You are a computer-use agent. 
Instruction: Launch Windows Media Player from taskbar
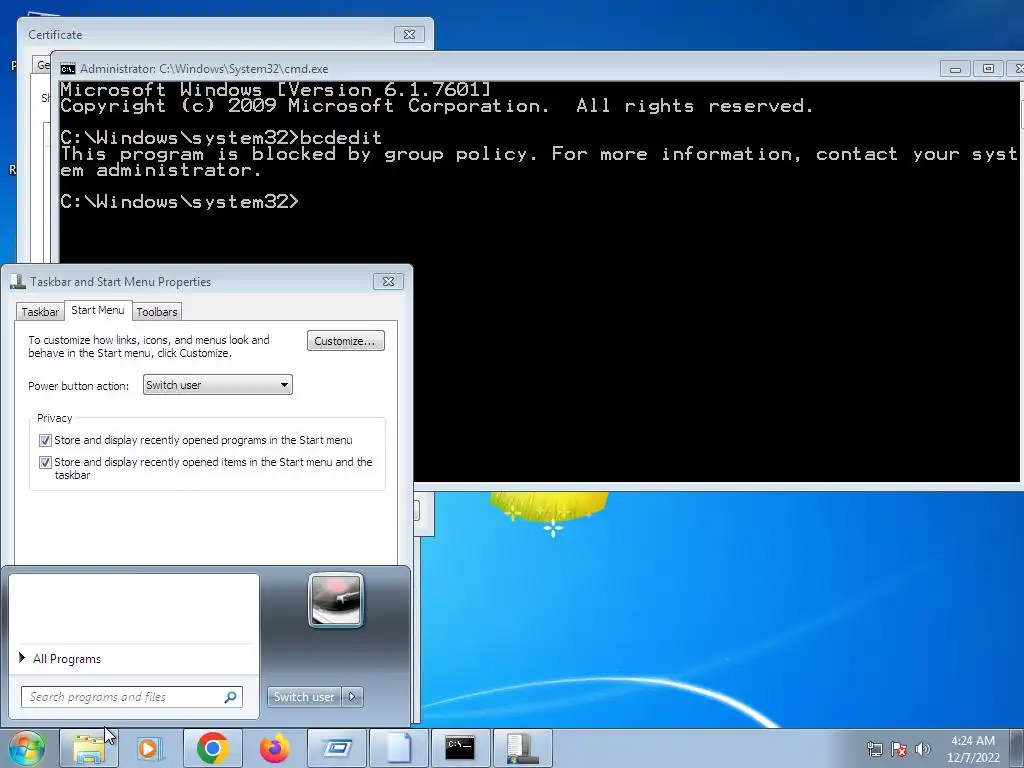point(150,748)
